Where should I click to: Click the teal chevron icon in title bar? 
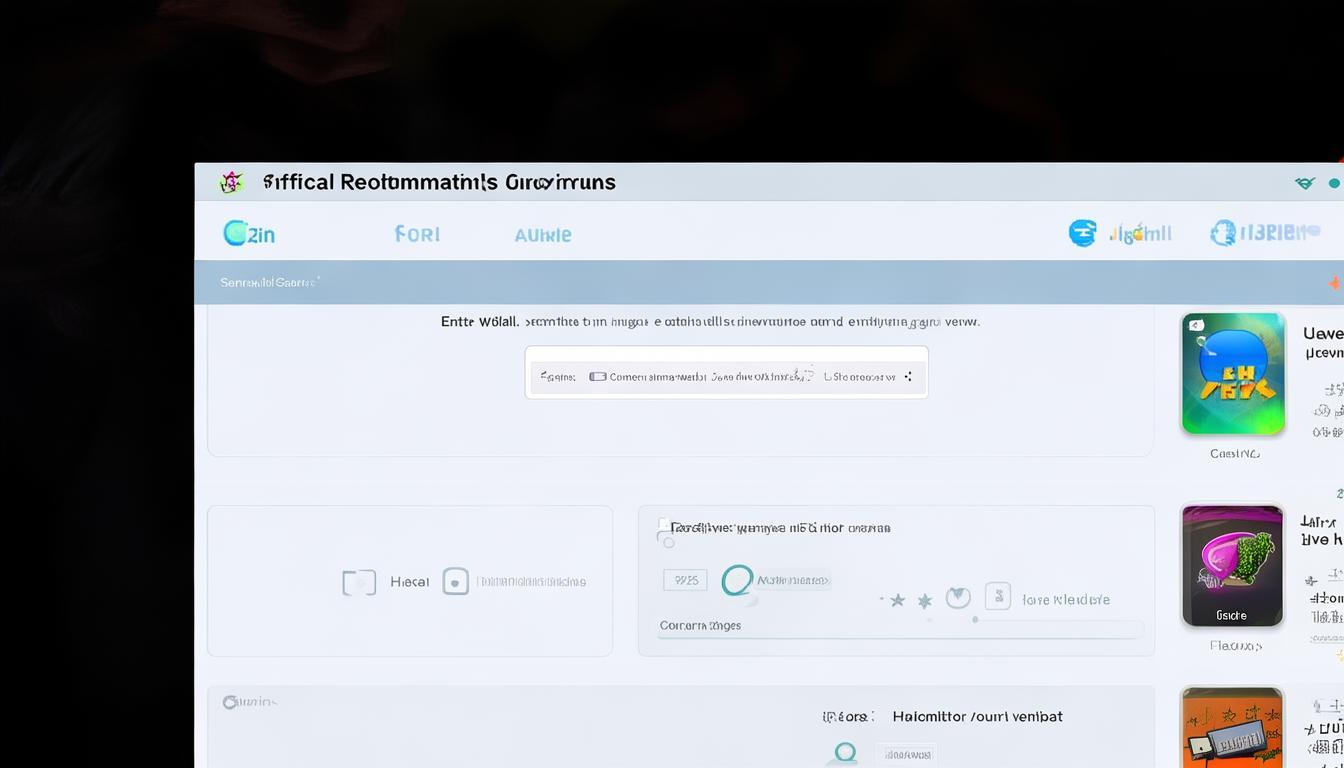1304,183
